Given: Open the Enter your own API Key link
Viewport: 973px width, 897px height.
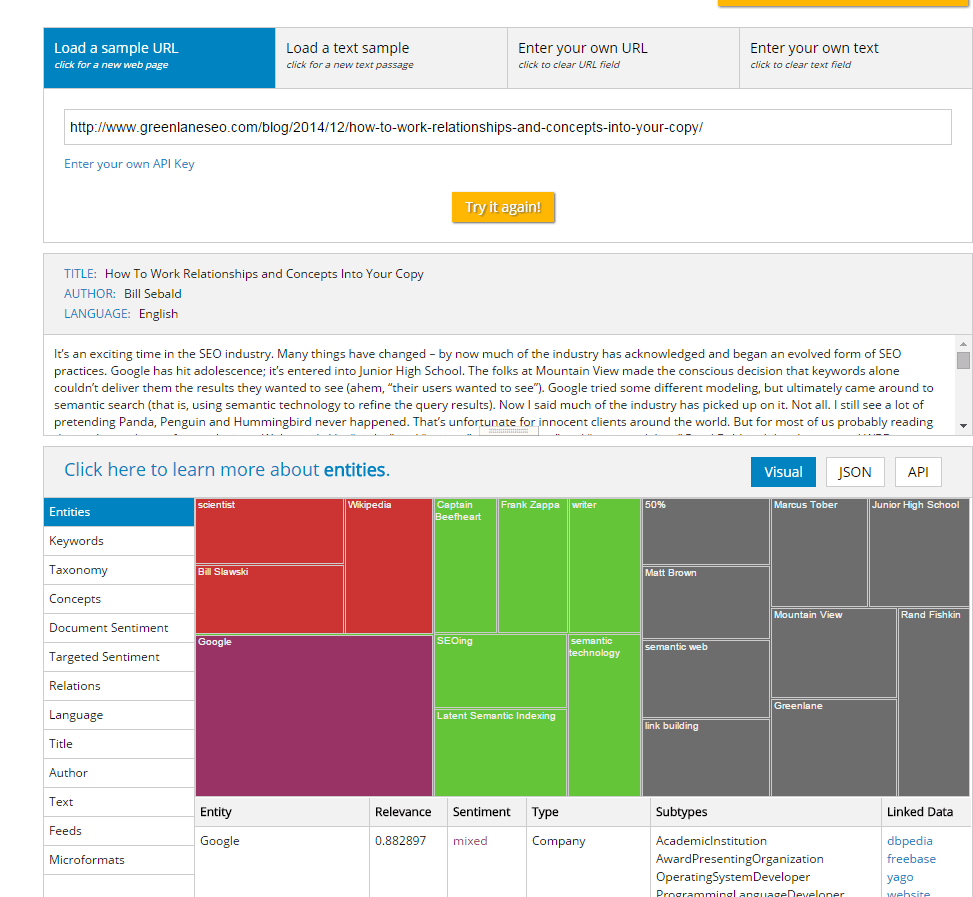Looking at the screenshot, I should tap(129, 164).
